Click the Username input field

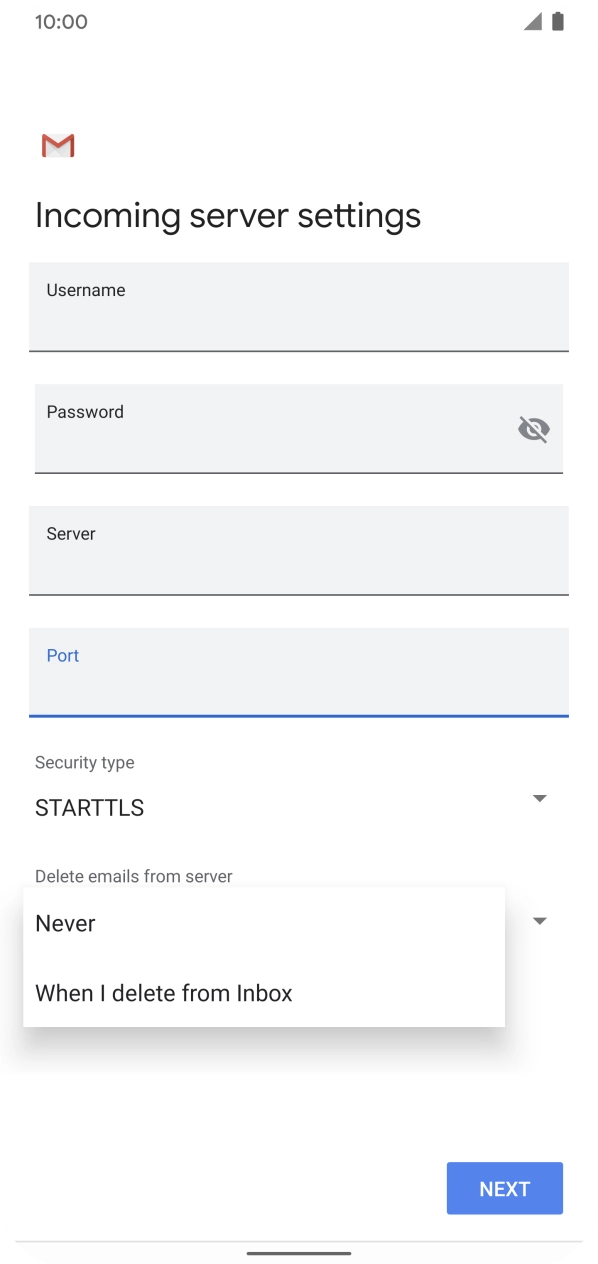[x=299, y=307]
